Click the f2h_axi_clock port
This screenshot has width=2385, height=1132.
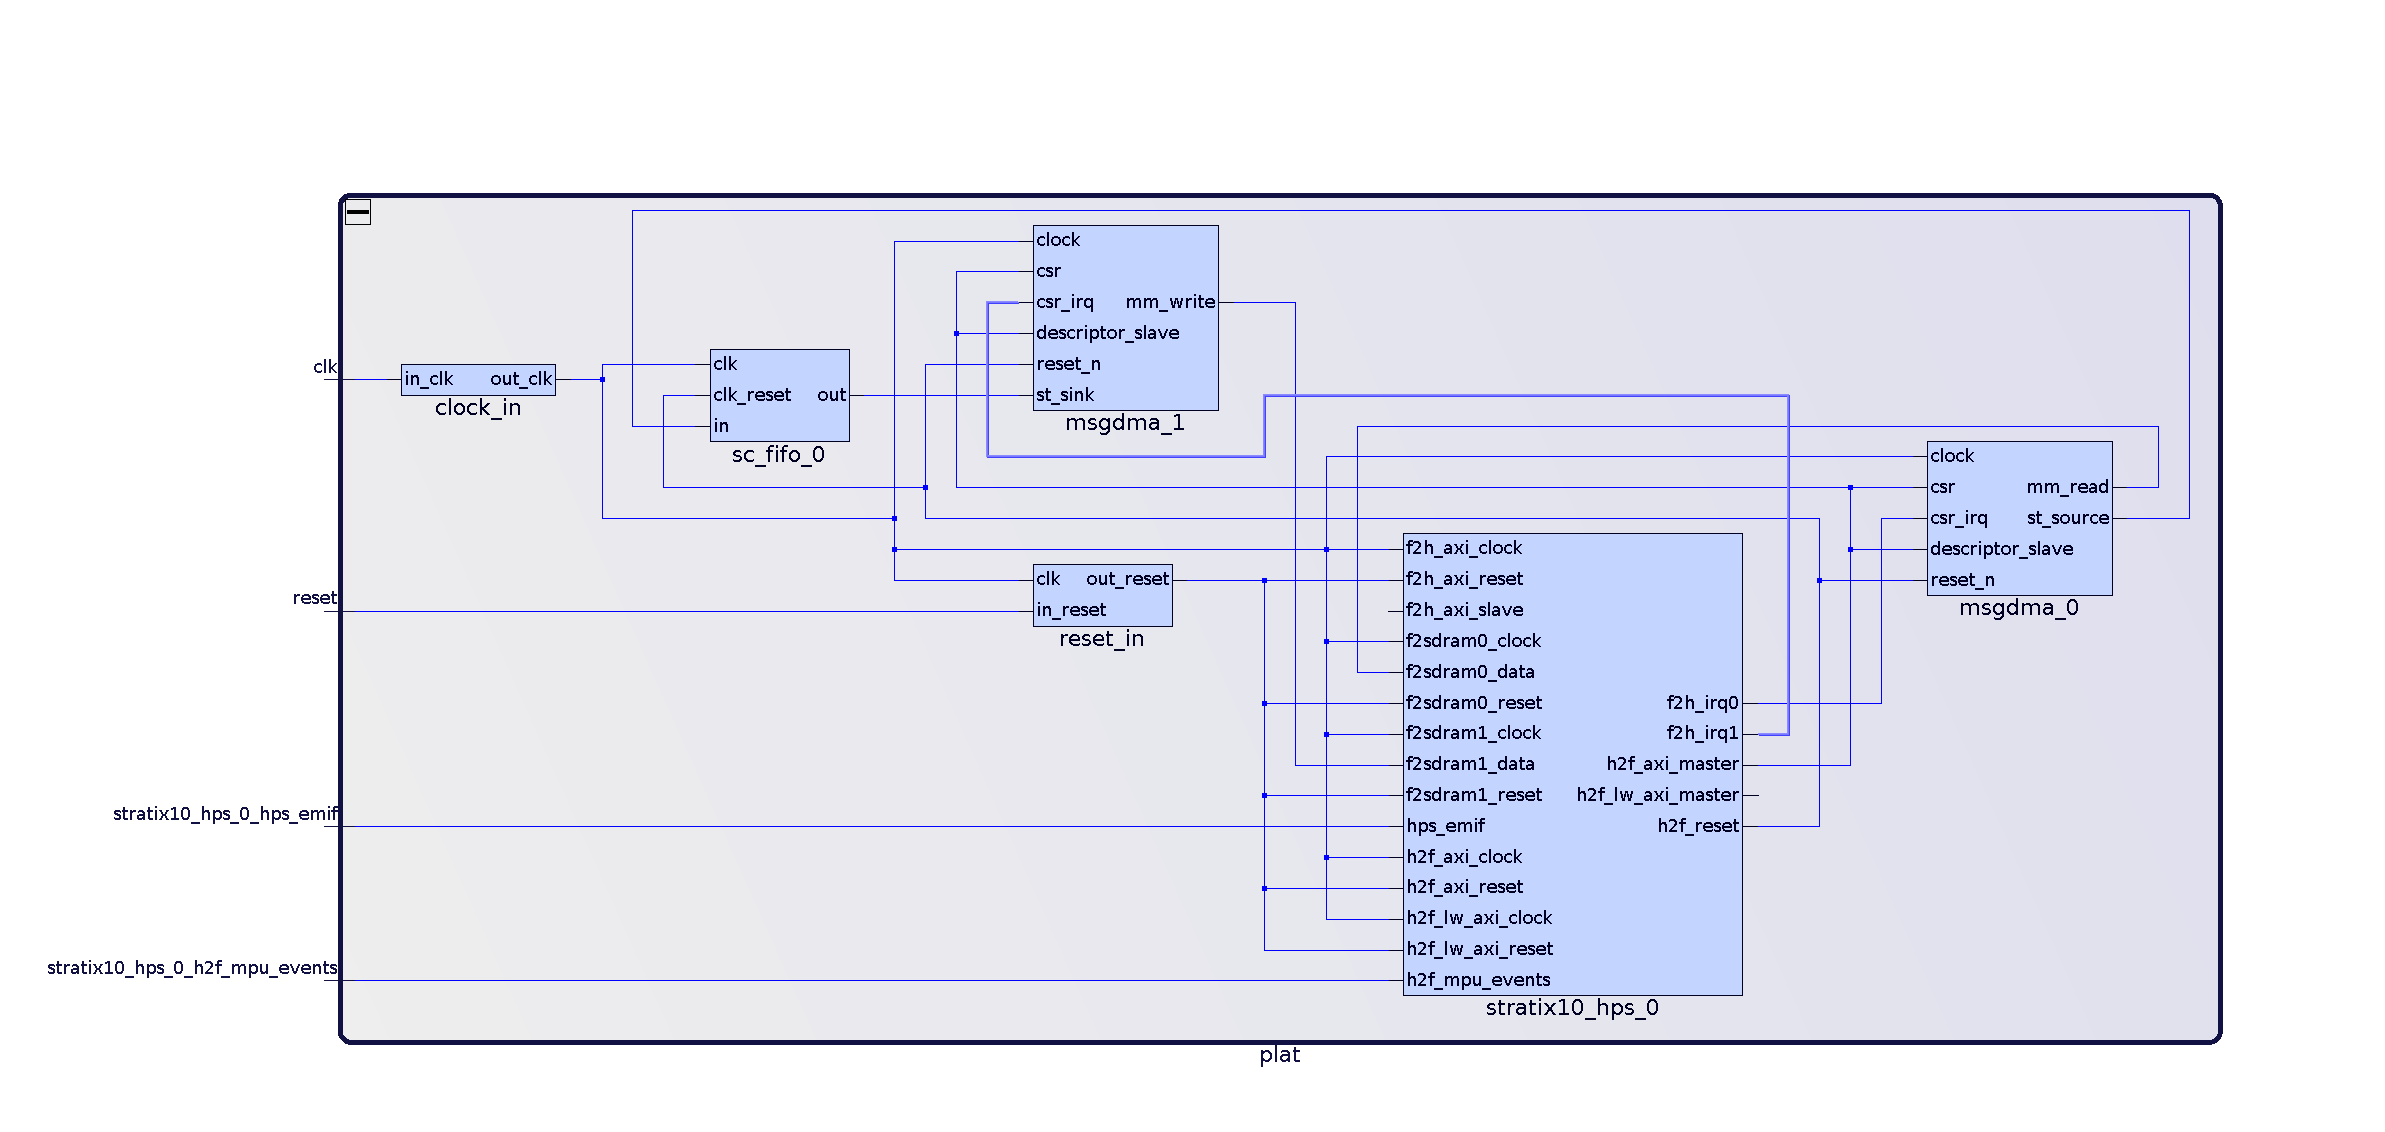[x=1464, y=548]
